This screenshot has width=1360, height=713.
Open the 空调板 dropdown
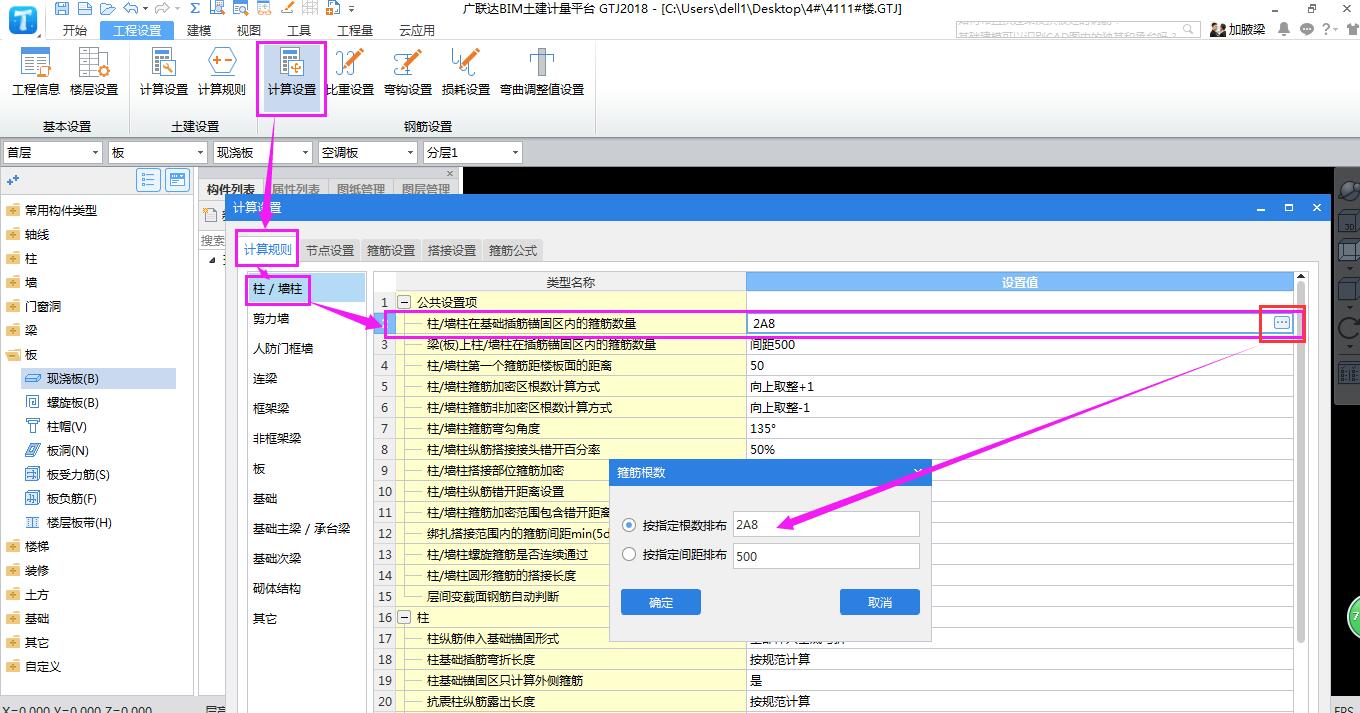tap(368, 152)
